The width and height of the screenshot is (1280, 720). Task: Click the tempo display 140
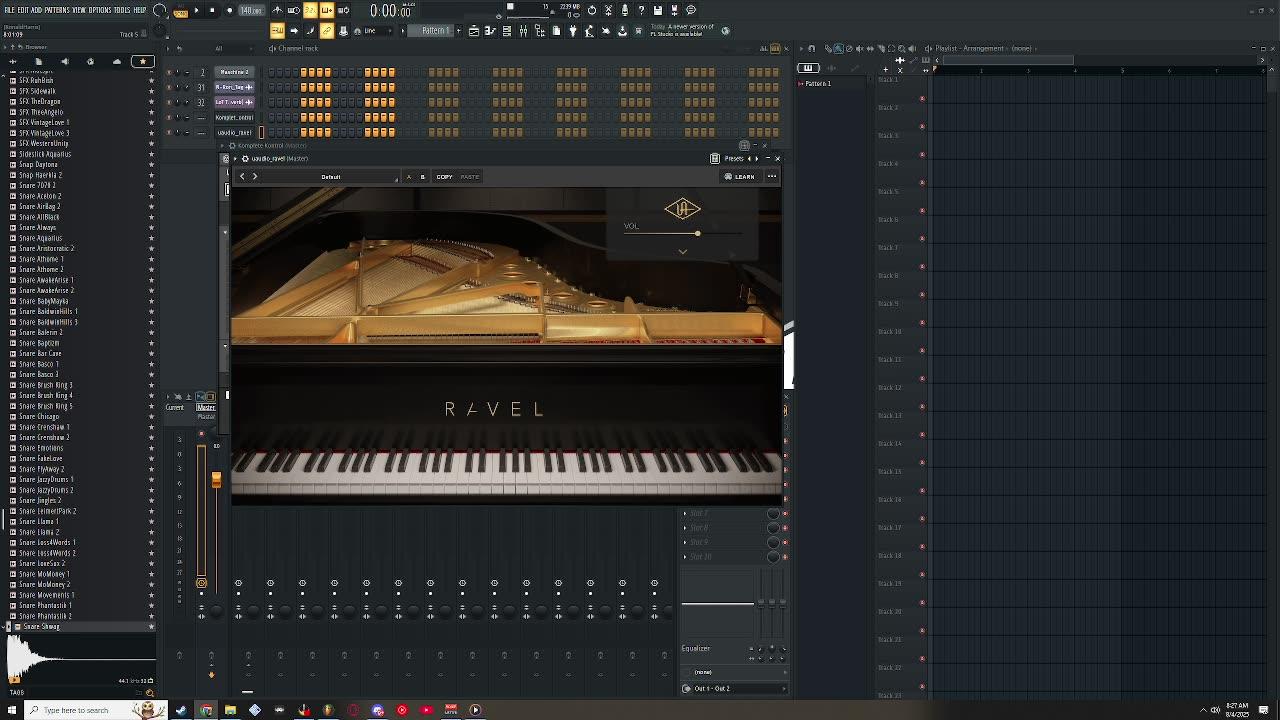point(251,11)
